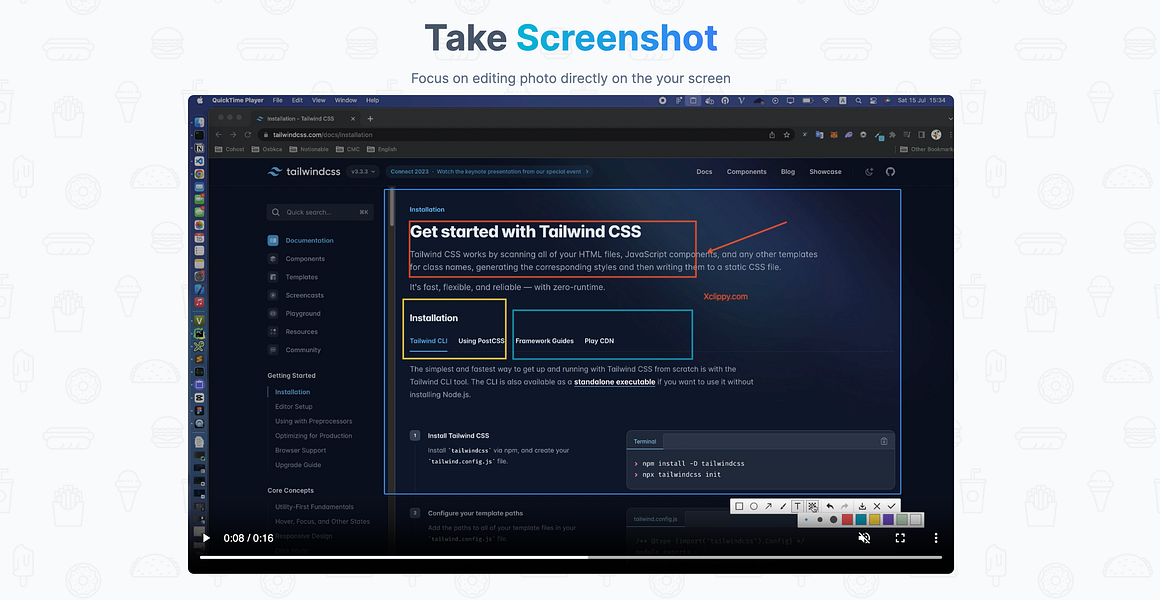
Task: Switch to the Framework Guides tab
Action: tap(544, 341)
